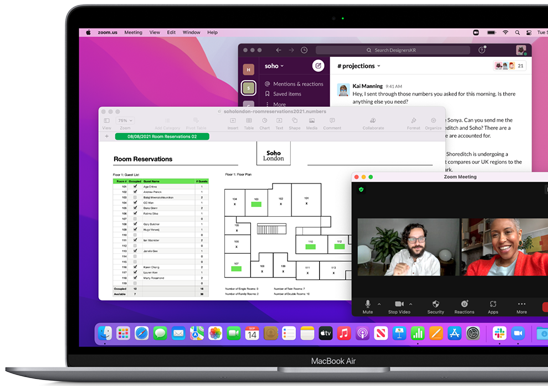This screenshot has width=548, height=386.
Task: Expand the soho workspace dropdown
Action: (274, 66)
